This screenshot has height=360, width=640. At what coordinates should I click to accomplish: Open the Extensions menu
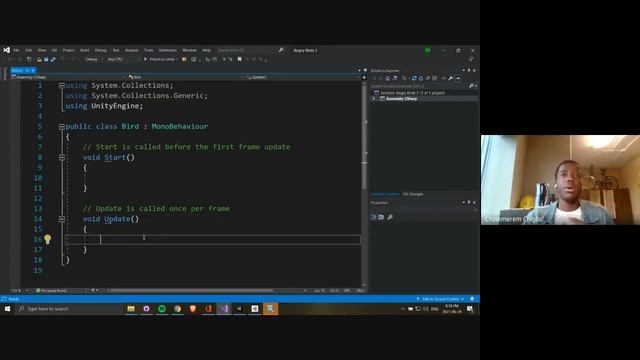pyautogui.click(x=167, y=50)
